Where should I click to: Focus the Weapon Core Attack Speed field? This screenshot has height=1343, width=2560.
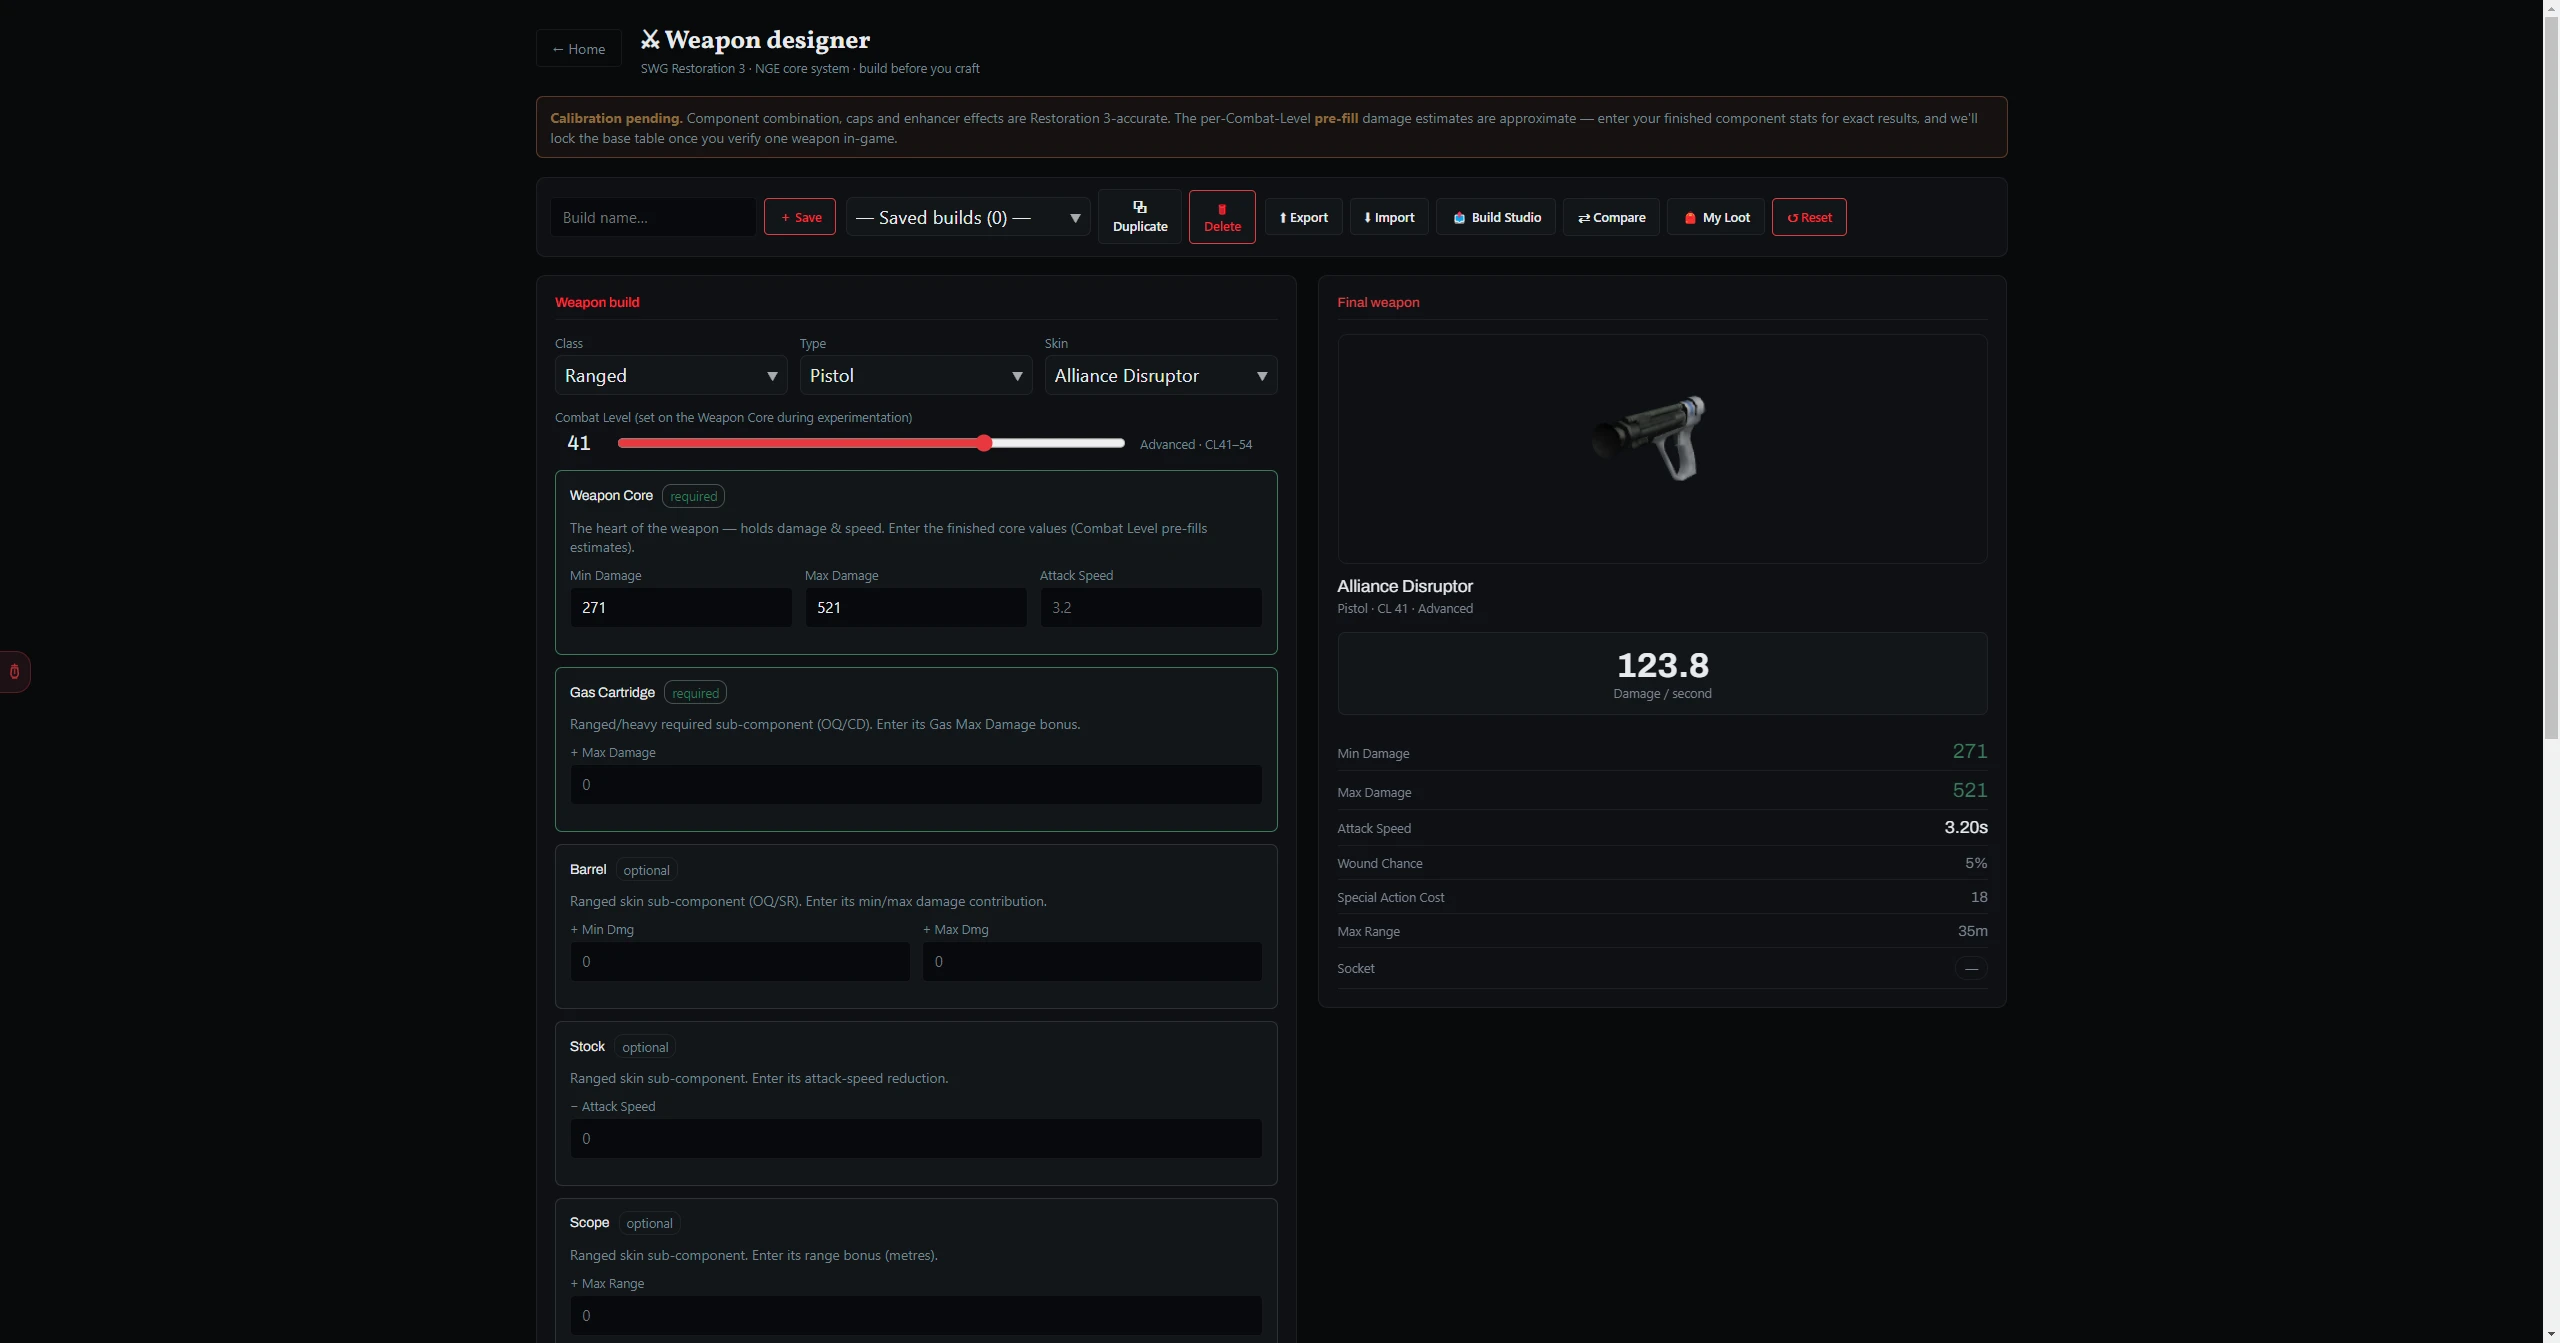(x=1151, y=608)
